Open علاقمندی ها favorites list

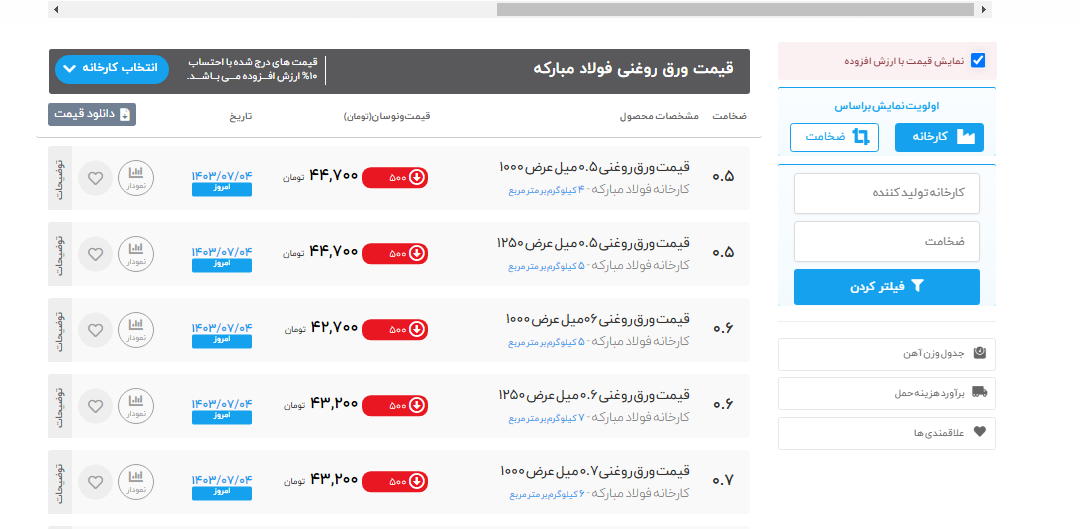click(x=886, y=433)
